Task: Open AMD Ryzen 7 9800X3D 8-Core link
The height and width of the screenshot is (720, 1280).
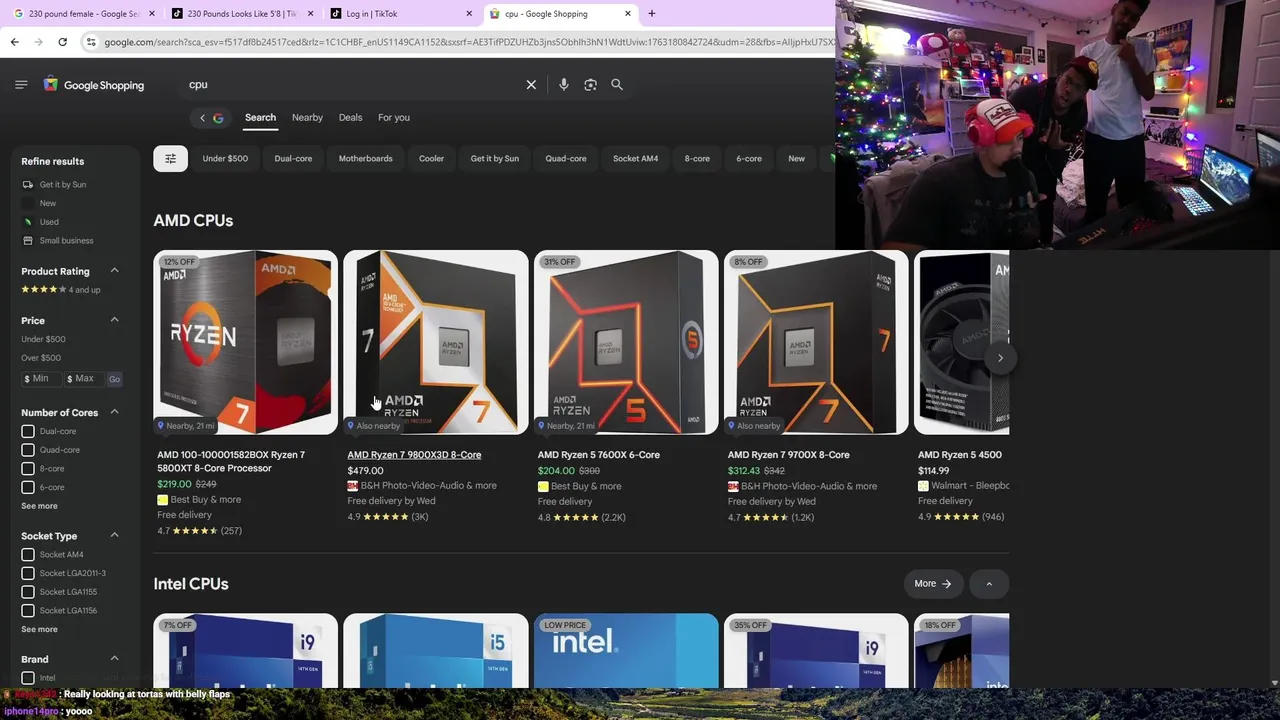Action: tap(414, 455)
